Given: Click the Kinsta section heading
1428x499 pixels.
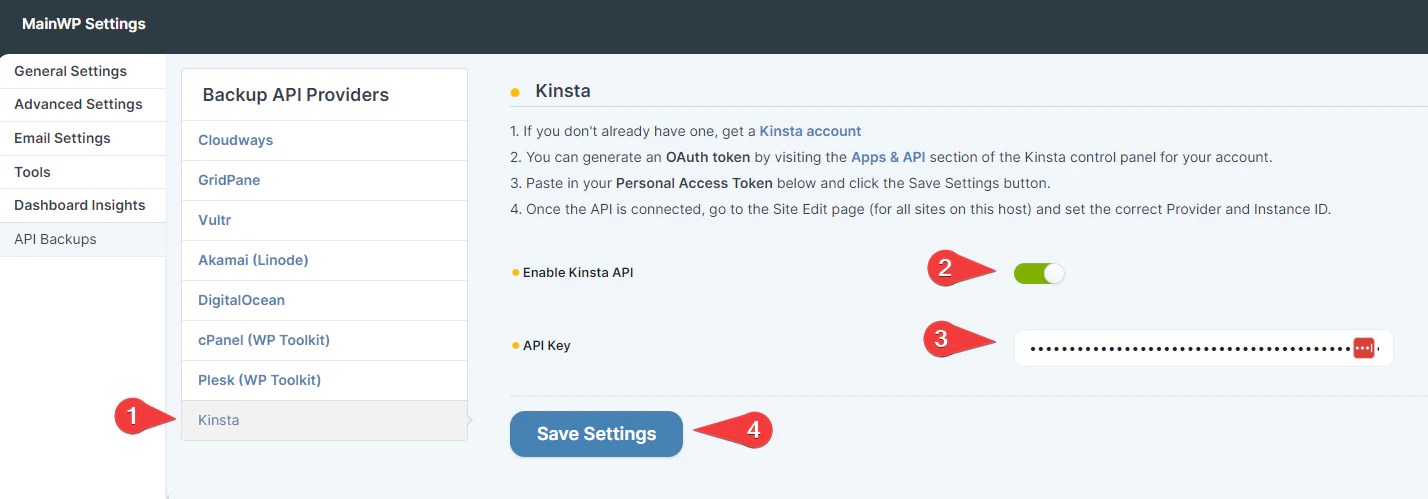Looking at the screenshot, I should coord(563,91).
